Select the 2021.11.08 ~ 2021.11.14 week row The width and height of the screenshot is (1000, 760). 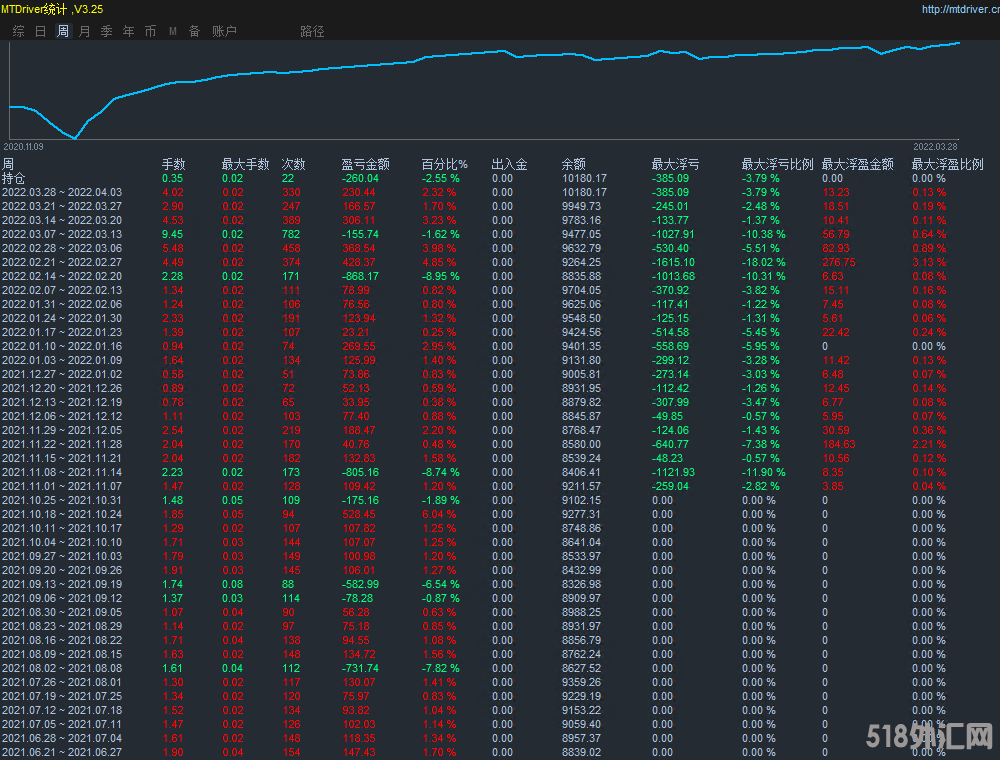(x=62, y=472)
